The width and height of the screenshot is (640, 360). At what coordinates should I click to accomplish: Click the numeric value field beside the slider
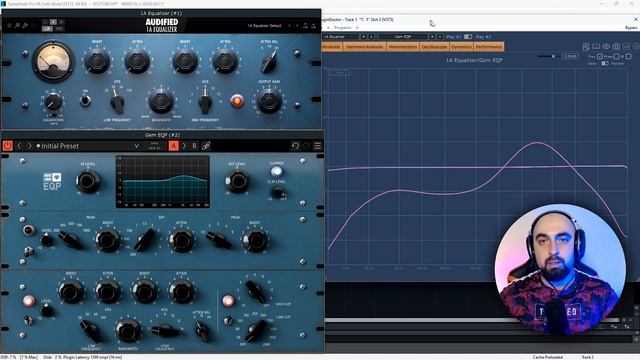(x=570, y=56)
